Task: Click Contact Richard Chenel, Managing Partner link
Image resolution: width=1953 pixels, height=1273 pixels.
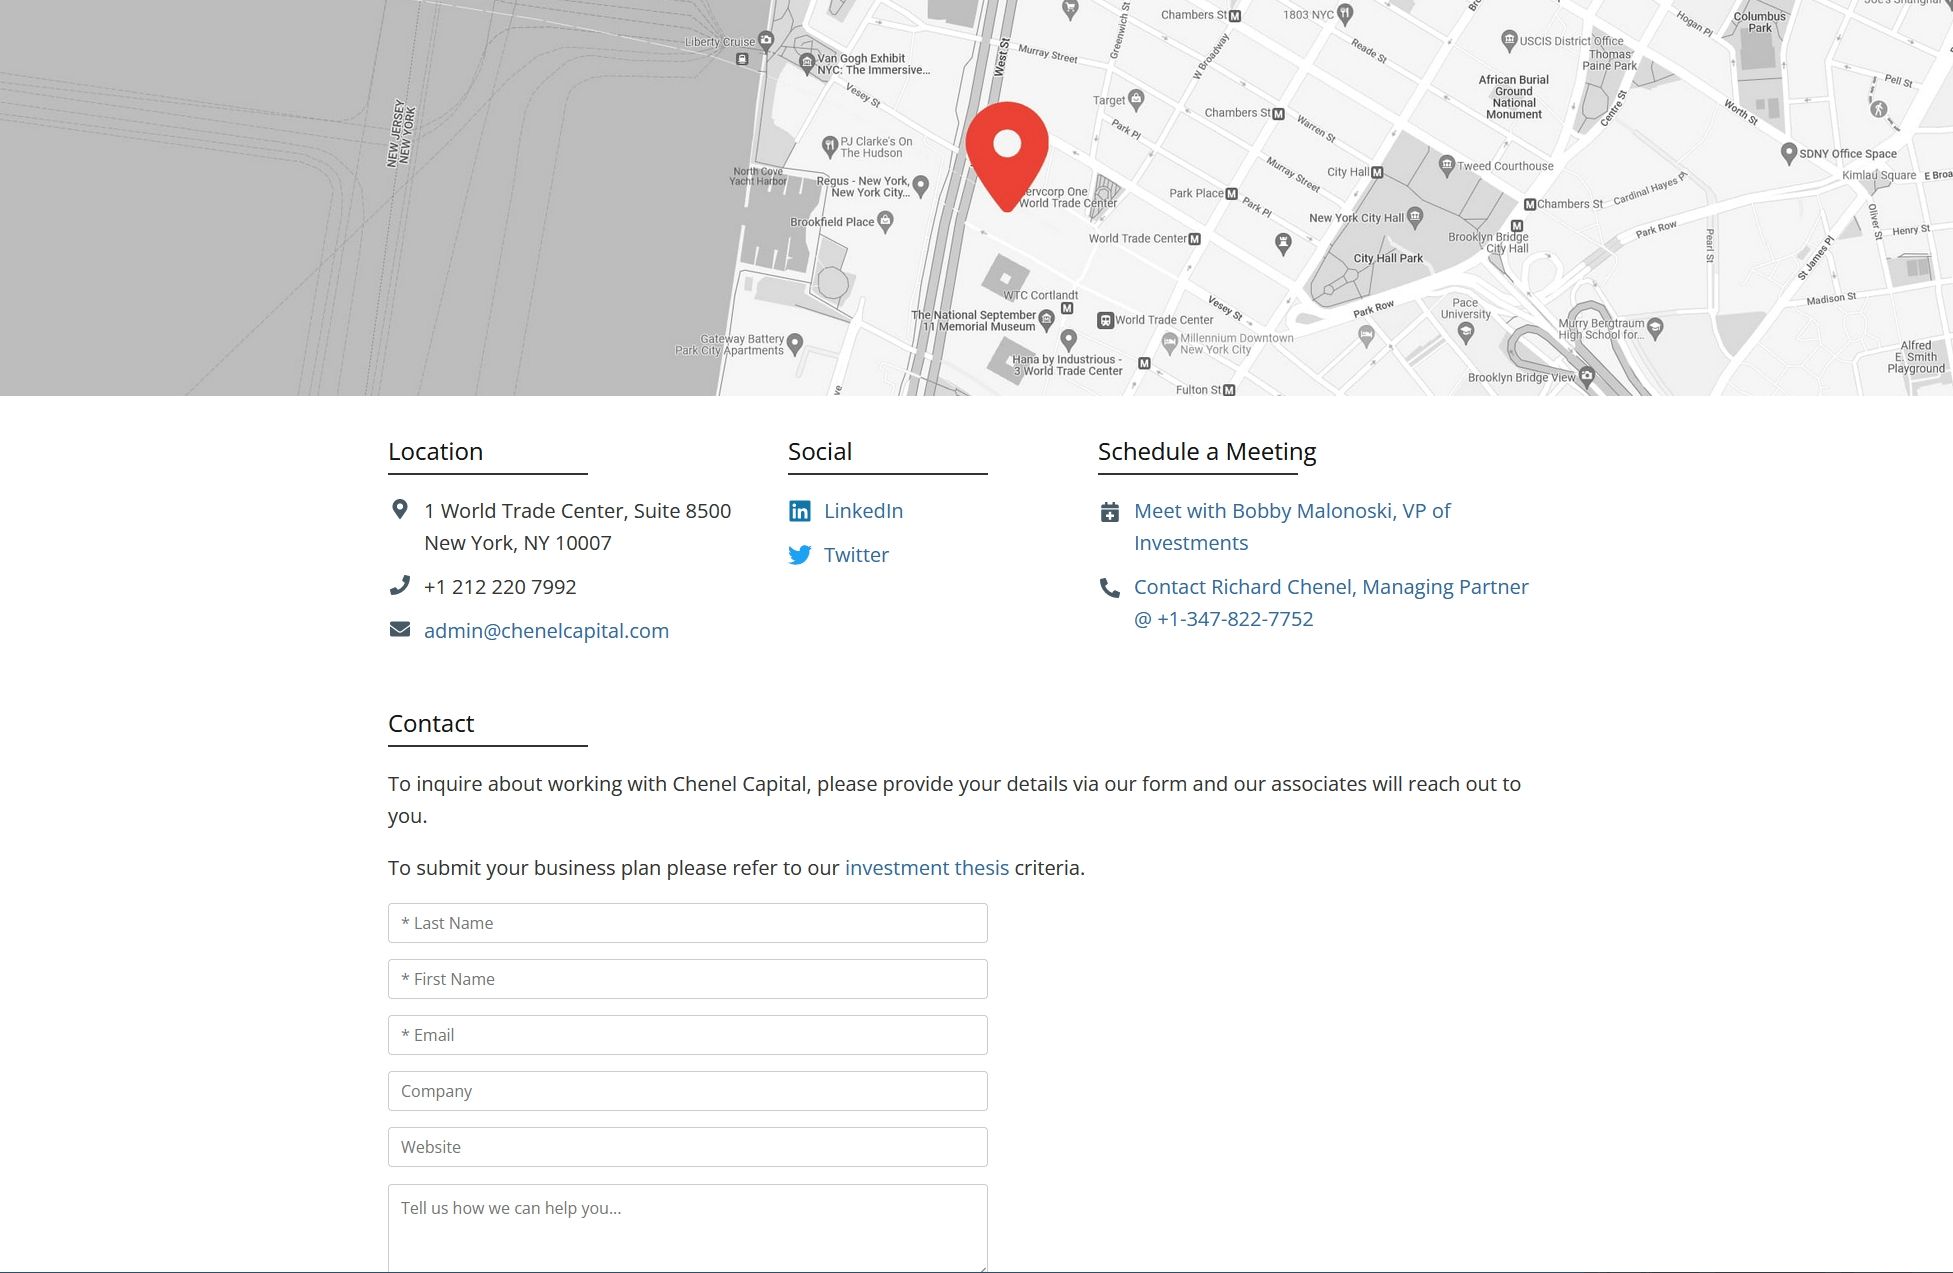Action: click(x=1331, y=603)
